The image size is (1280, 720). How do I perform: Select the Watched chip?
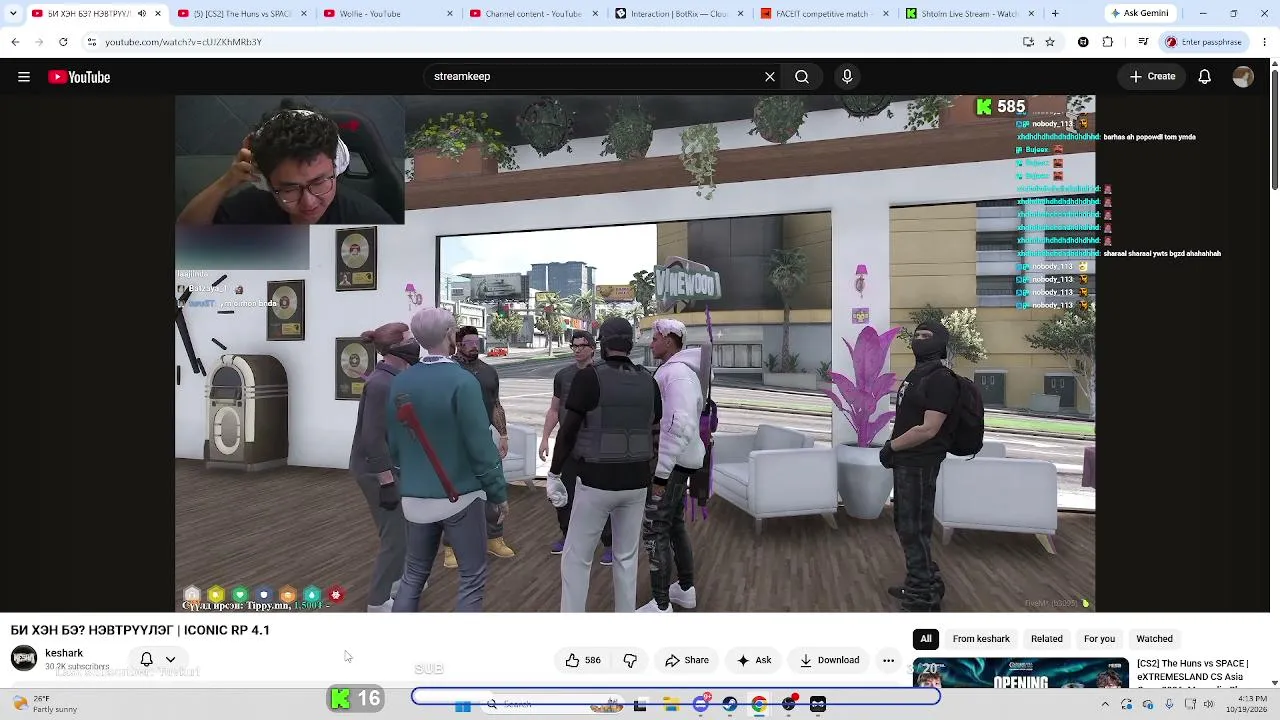pyautogui.click(x=1154, y=639)
